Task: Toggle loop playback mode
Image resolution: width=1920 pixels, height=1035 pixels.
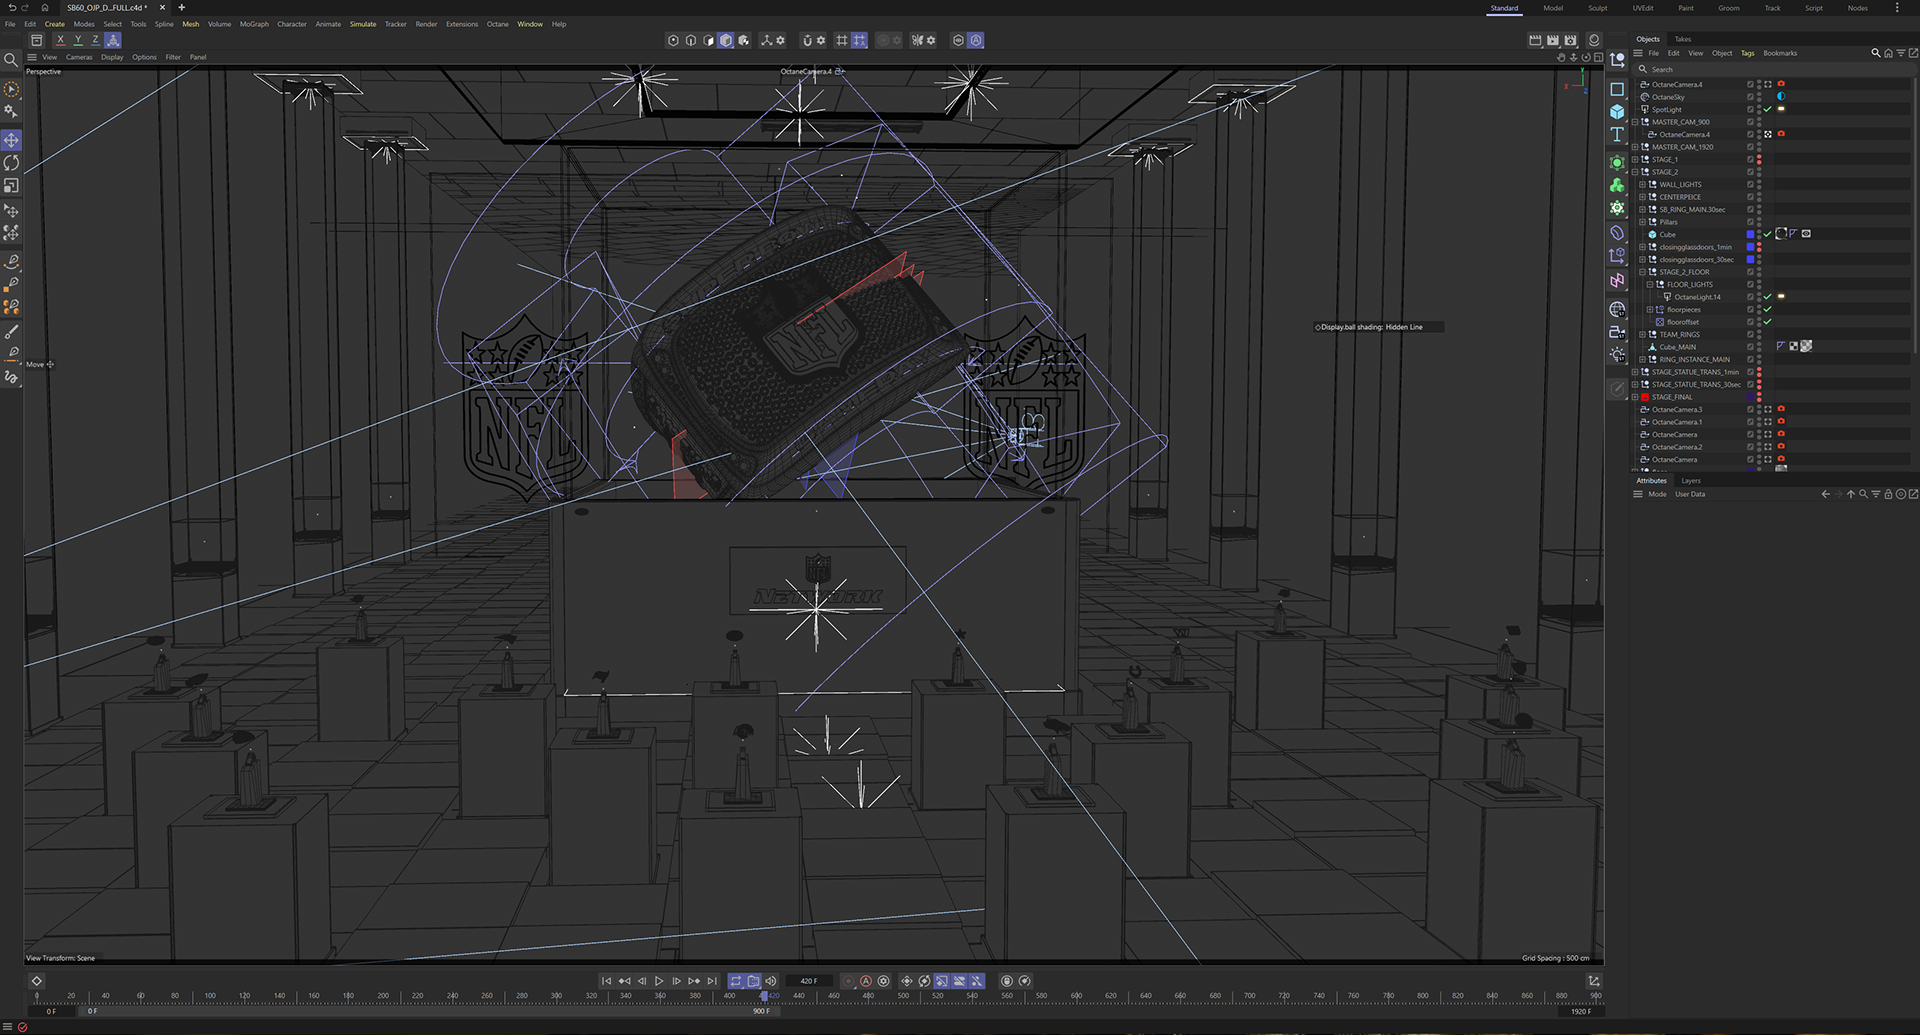Action: tap(736, 981)
